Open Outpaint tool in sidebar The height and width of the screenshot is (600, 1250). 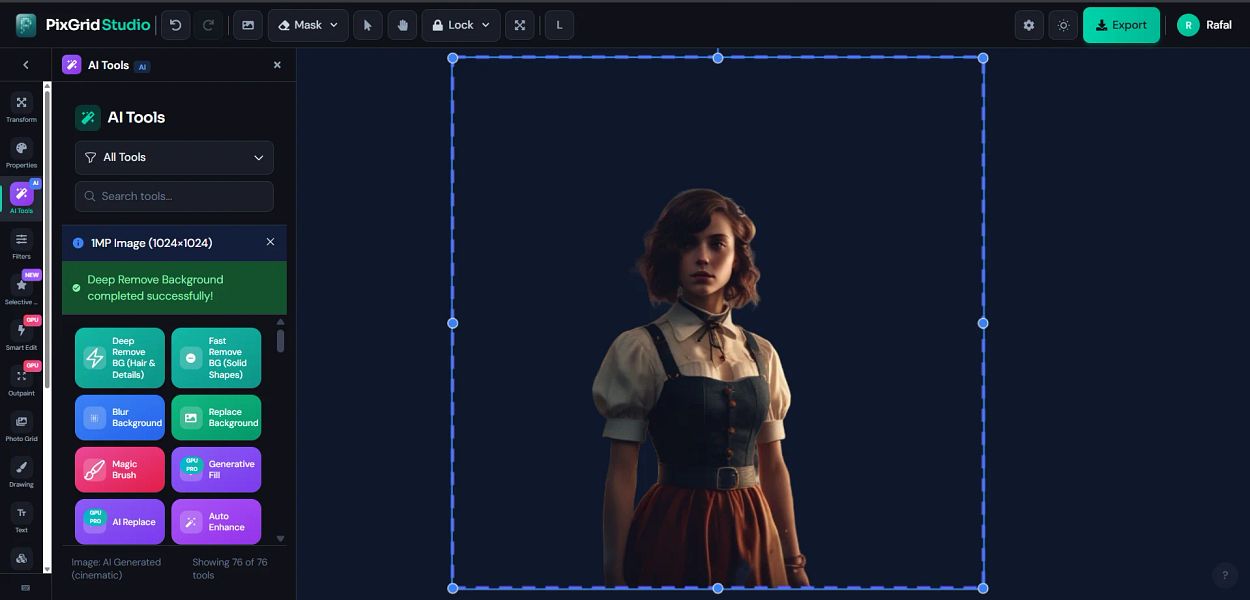click(21, 381)
